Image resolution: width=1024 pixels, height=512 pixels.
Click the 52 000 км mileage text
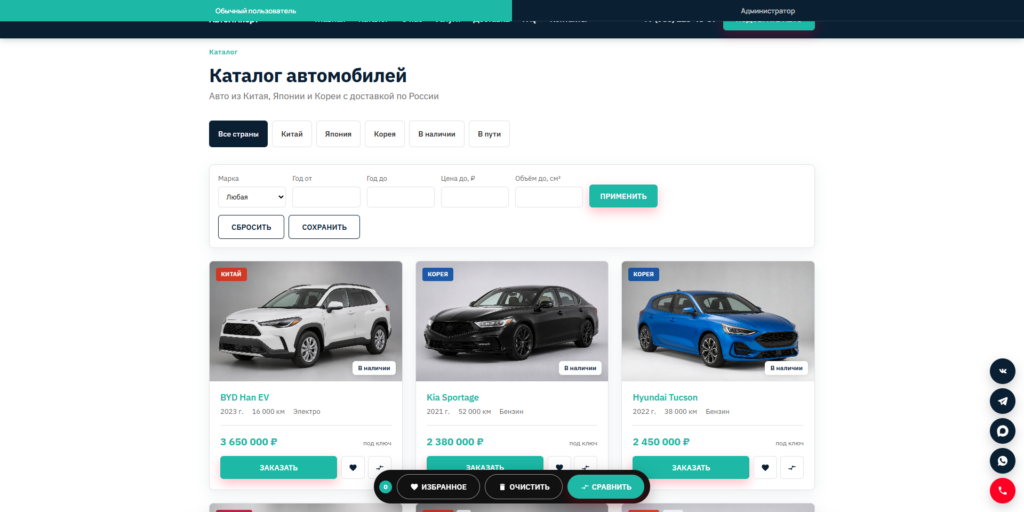[x=475, y=412]
